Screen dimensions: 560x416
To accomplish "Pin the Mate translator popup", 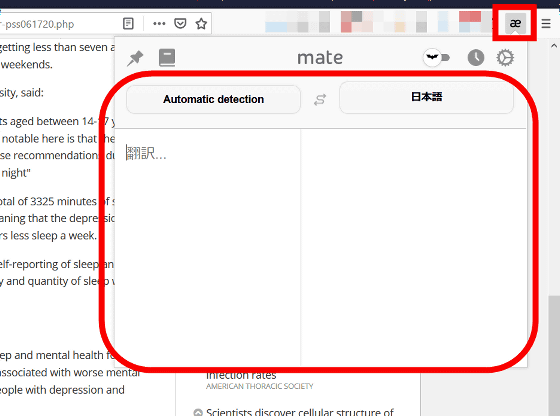I will (x=135, y=58).
